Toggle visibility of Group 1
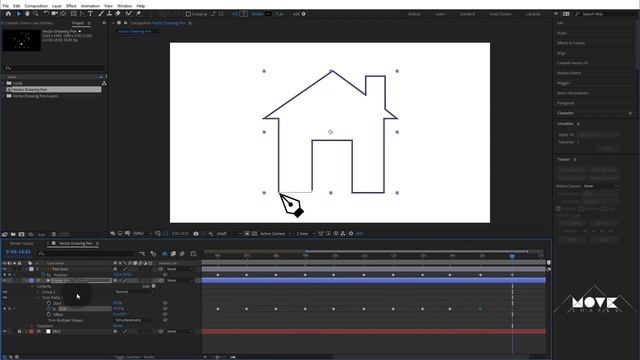Image resolution: width=640 pixels, height=360 pixels. click(x=4, y=292)
